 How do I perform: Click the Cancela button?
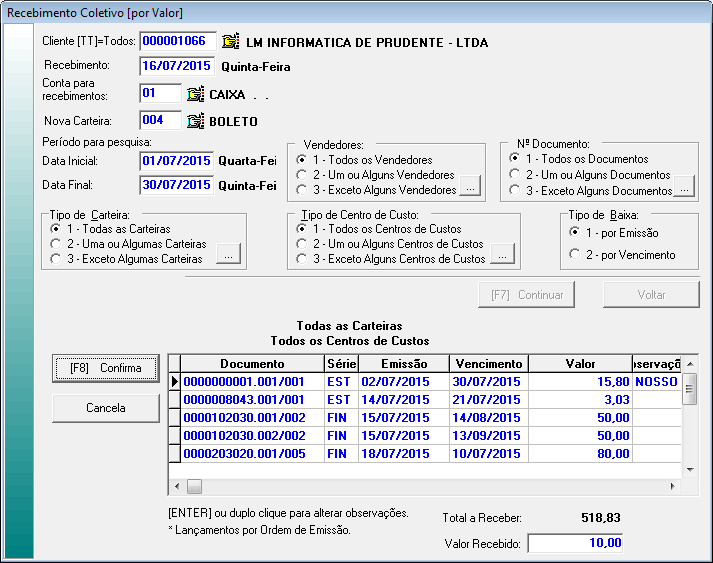[x=105, y=408]
